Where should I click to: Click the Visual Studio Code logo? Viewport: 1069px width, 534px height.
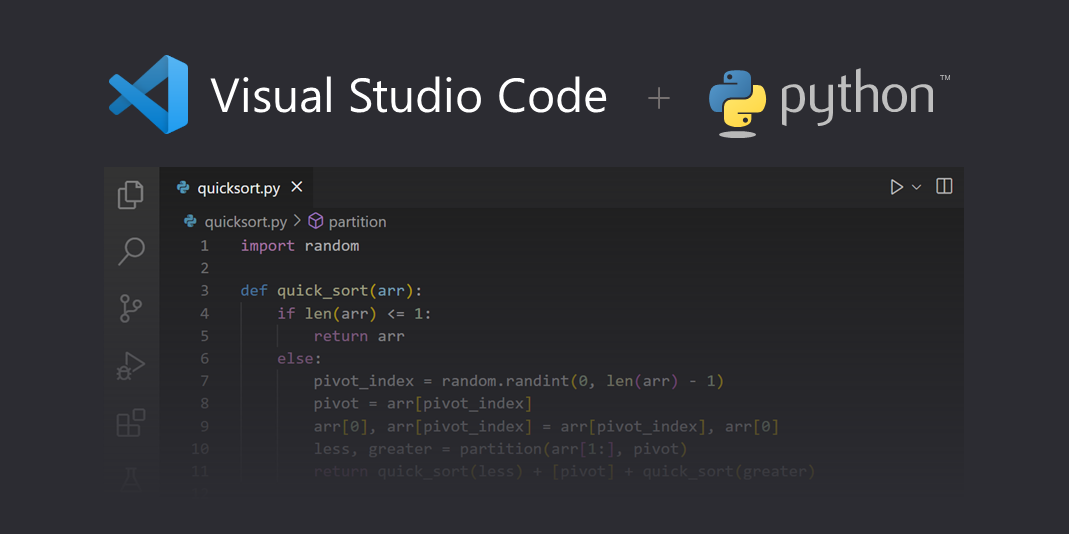[x=148, y=95]
